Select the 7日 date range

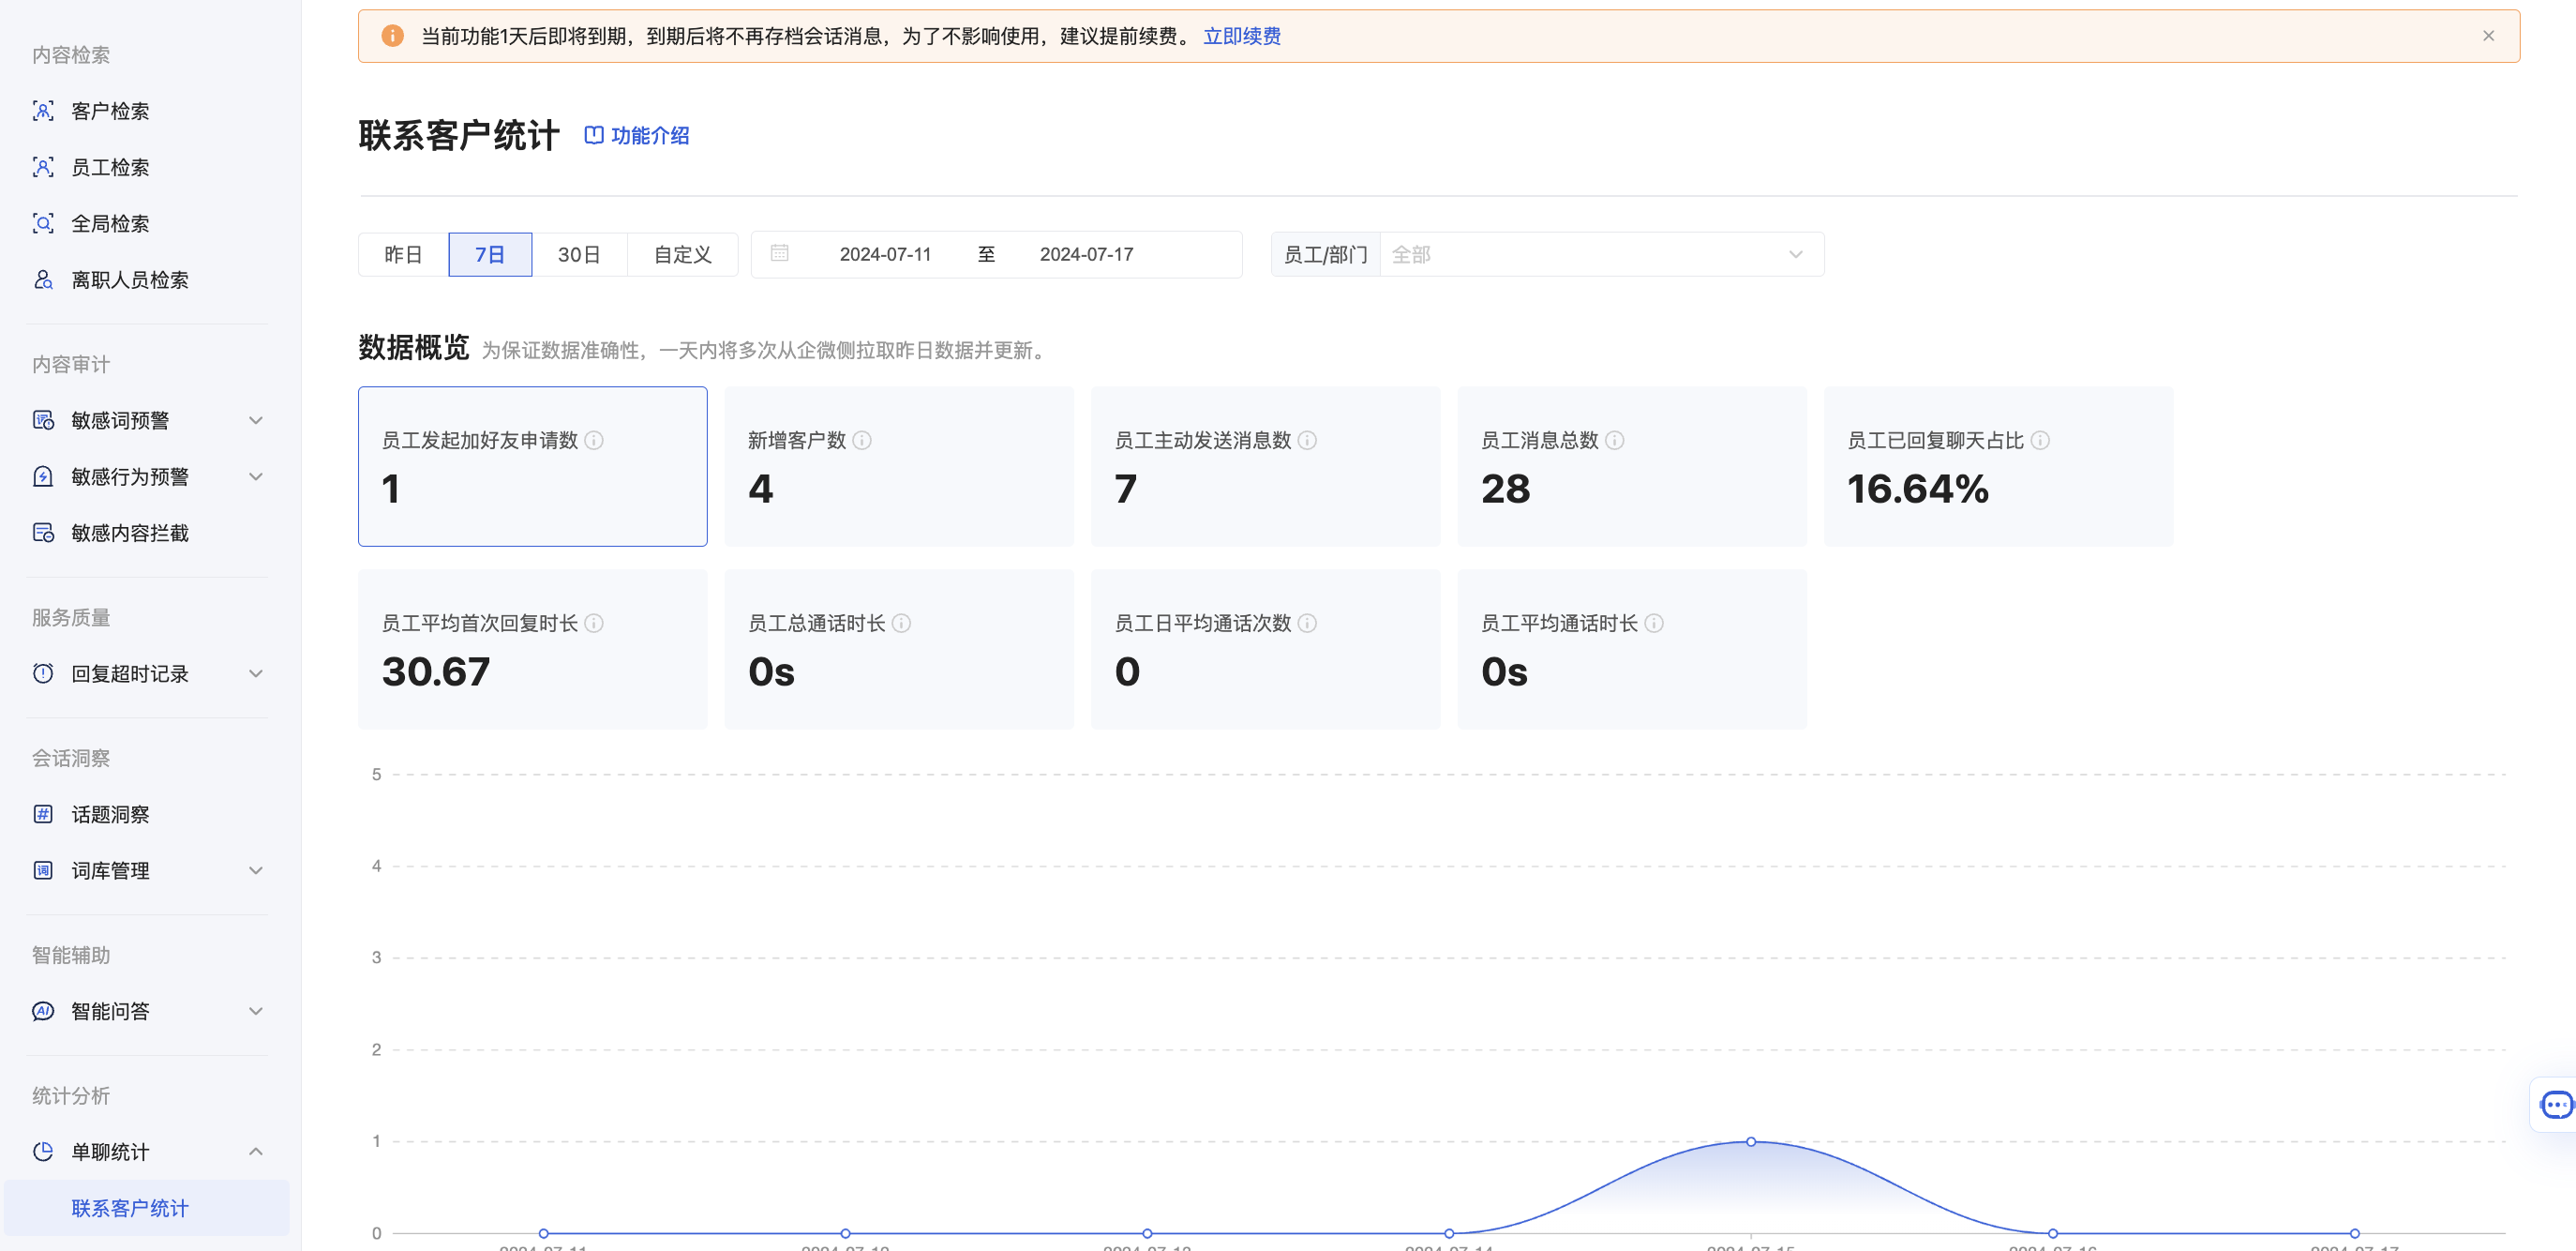(490, 254)
